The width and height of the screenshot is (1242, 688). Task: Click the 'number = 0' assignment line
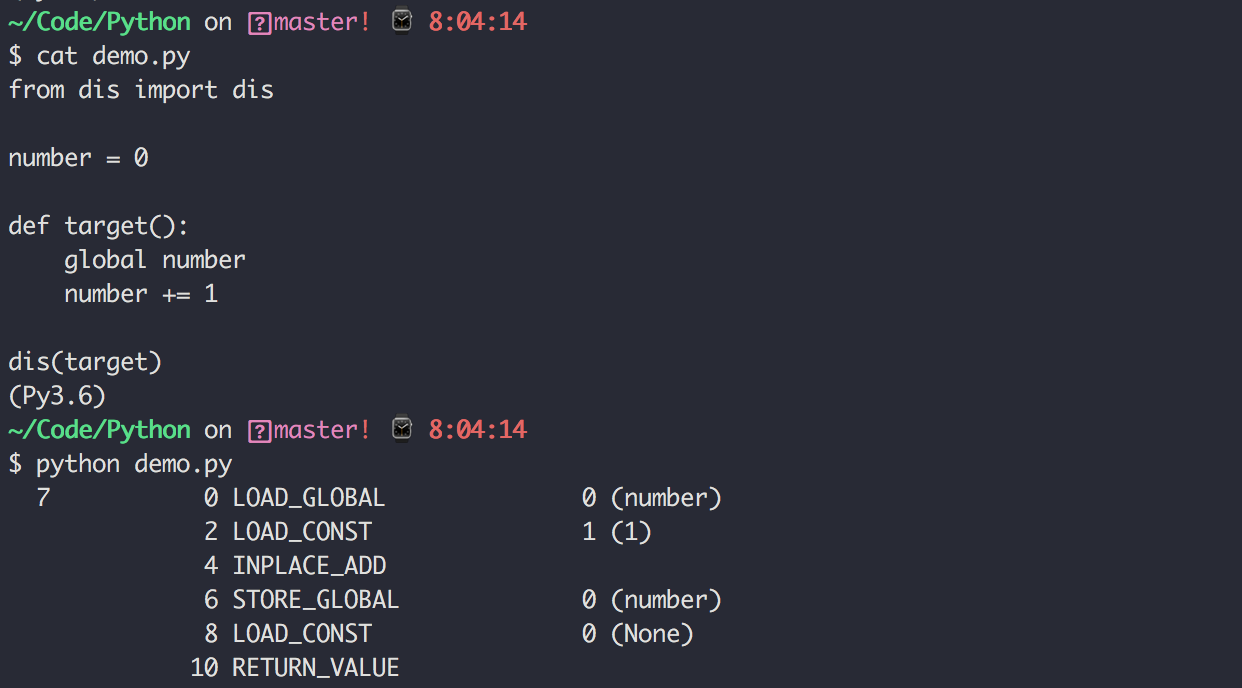tap(78, 158)
